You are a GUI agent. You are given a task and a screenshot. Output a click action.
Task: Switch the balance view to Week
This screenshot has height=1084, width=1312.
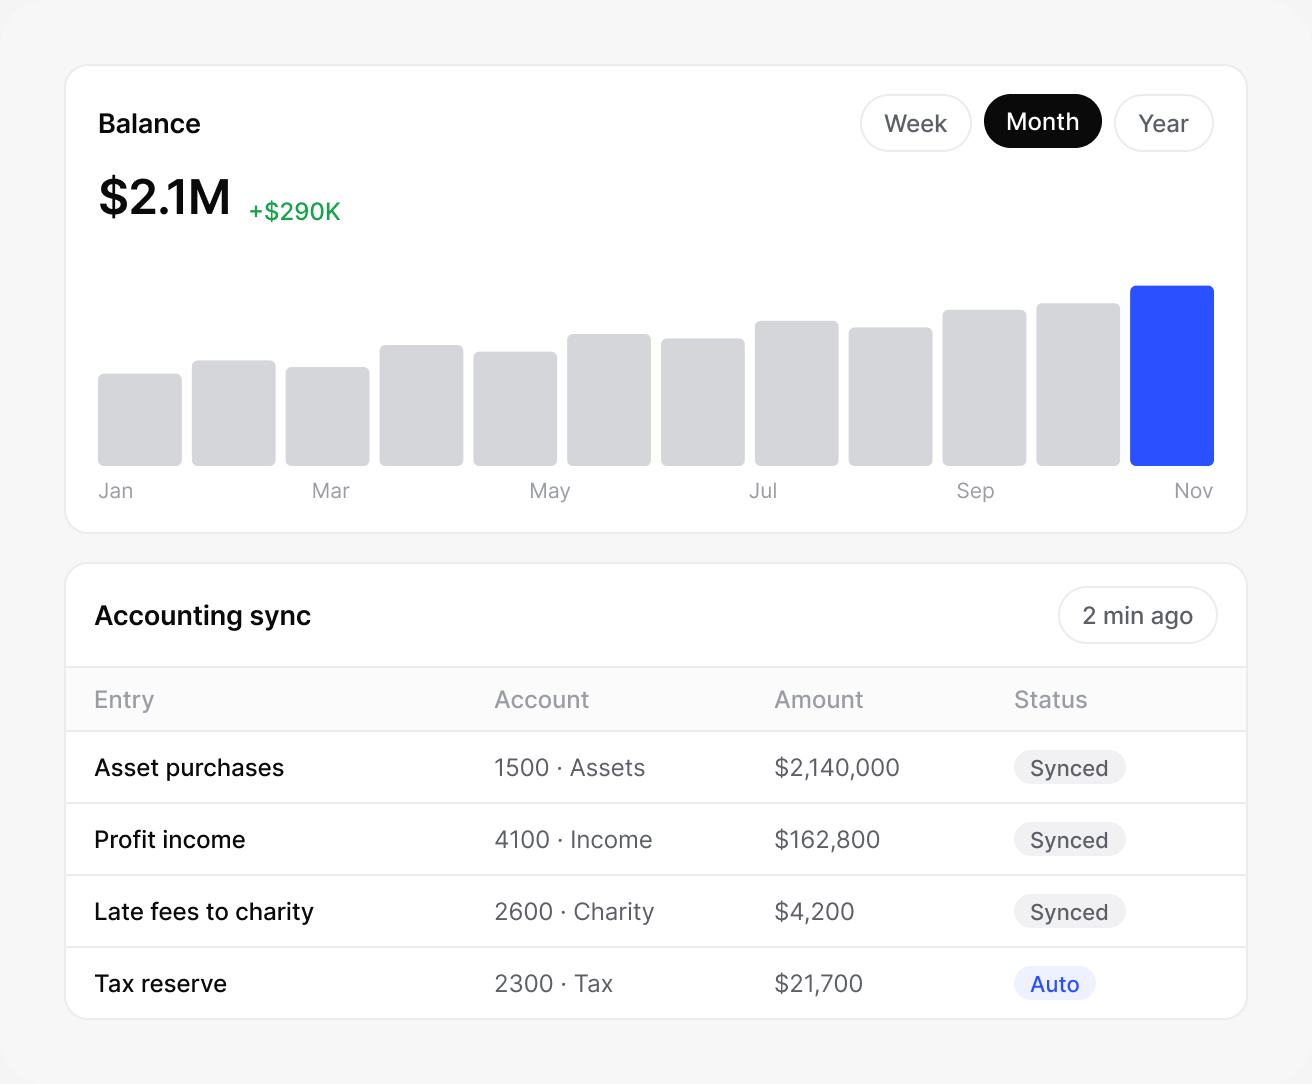point(915,123)
